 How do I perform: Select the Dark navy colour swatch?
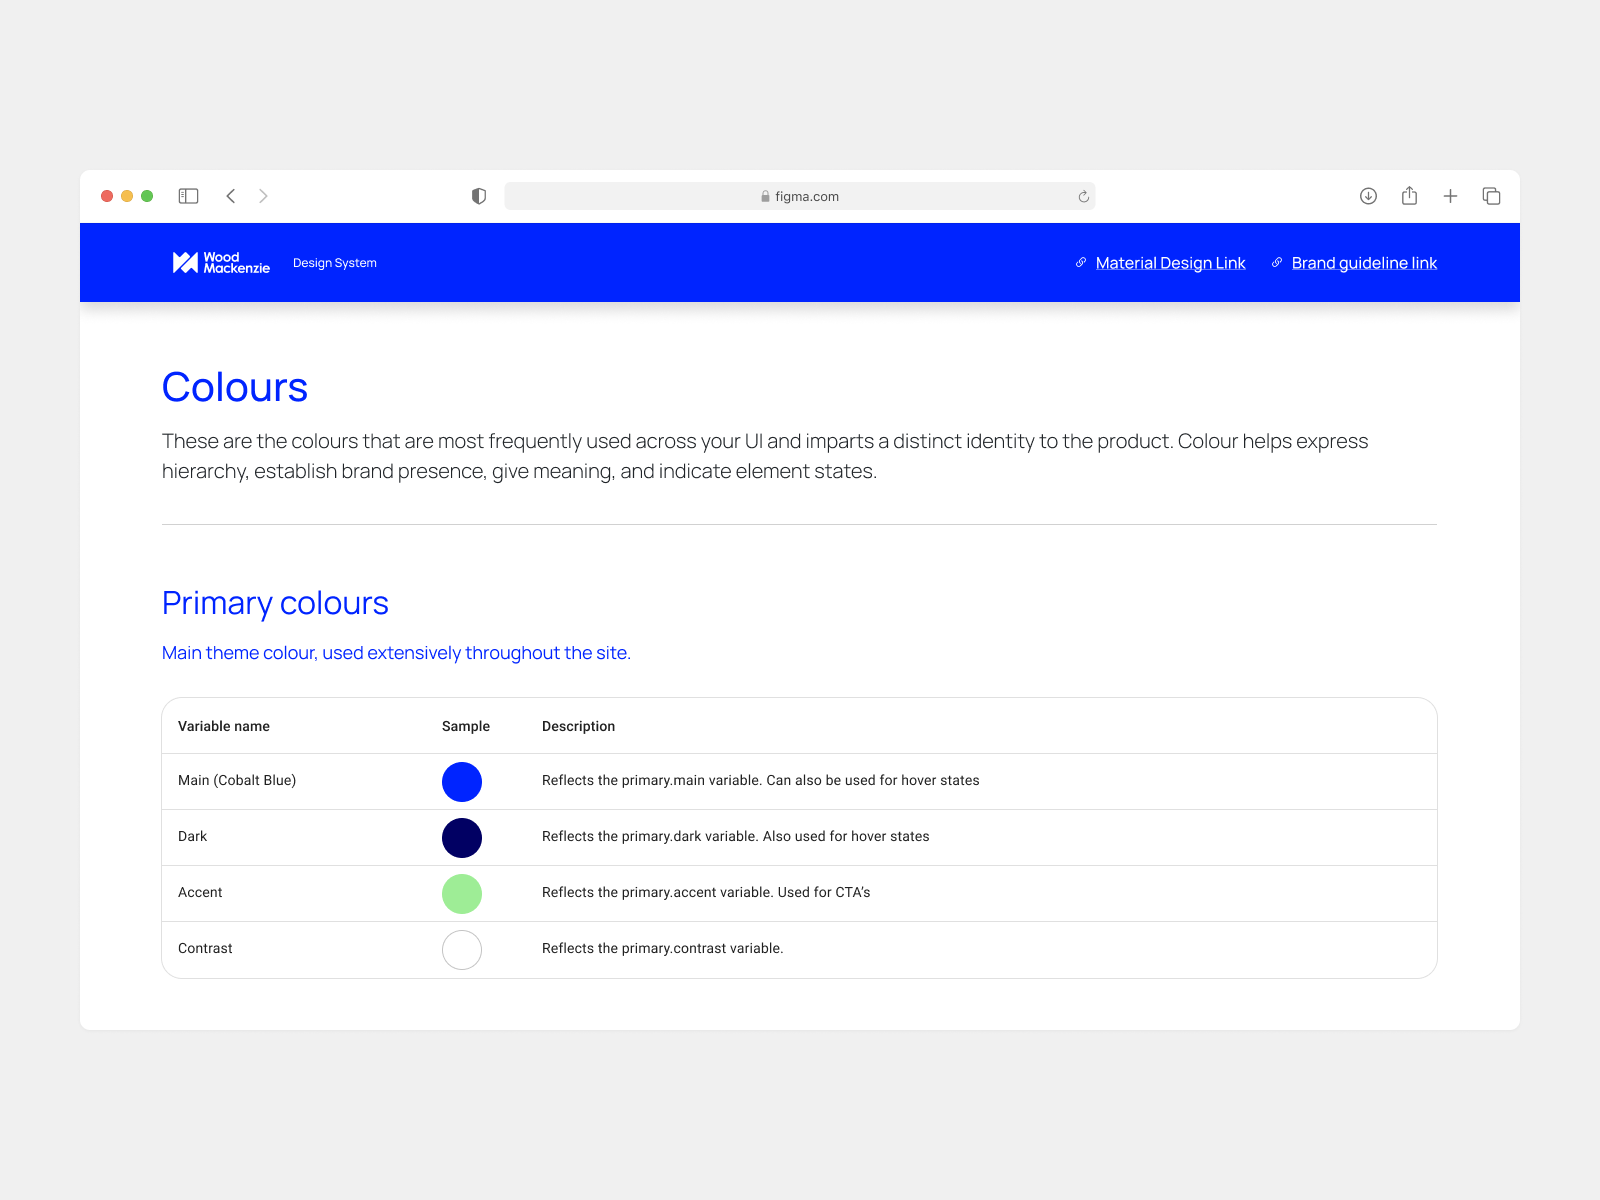(462, 837)
